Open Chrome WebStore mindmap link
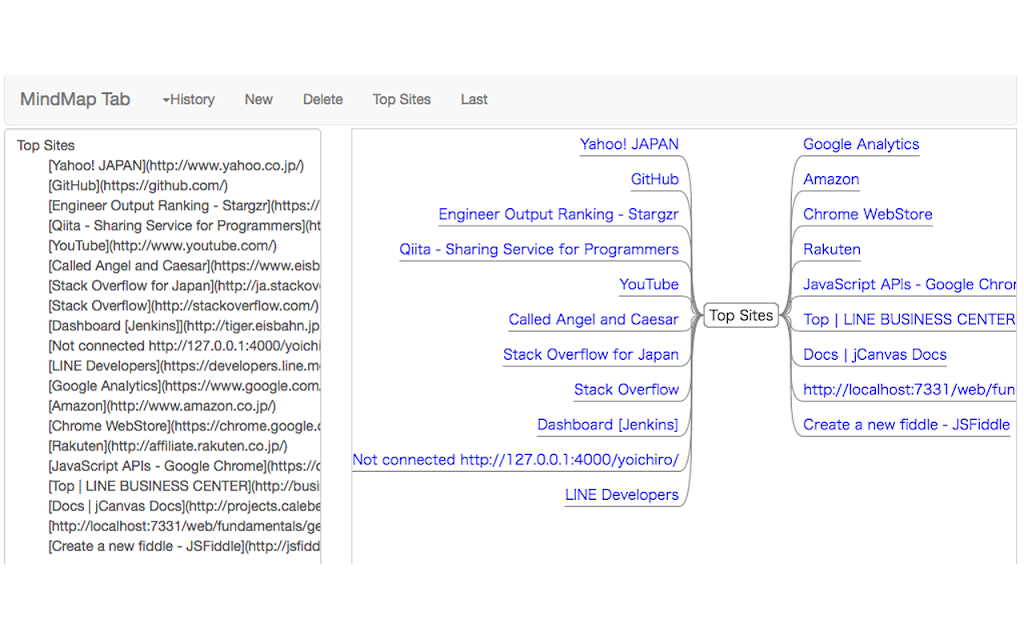 (x=868, y=214)
